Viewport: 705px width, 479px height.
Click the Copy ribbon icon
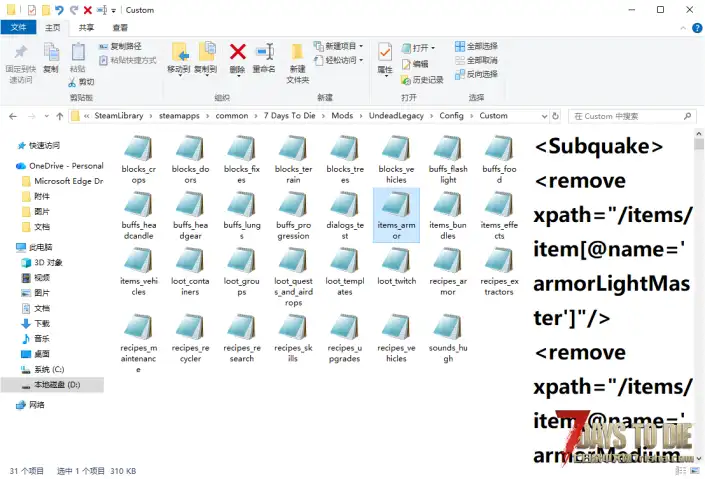(x=51, y=52)
